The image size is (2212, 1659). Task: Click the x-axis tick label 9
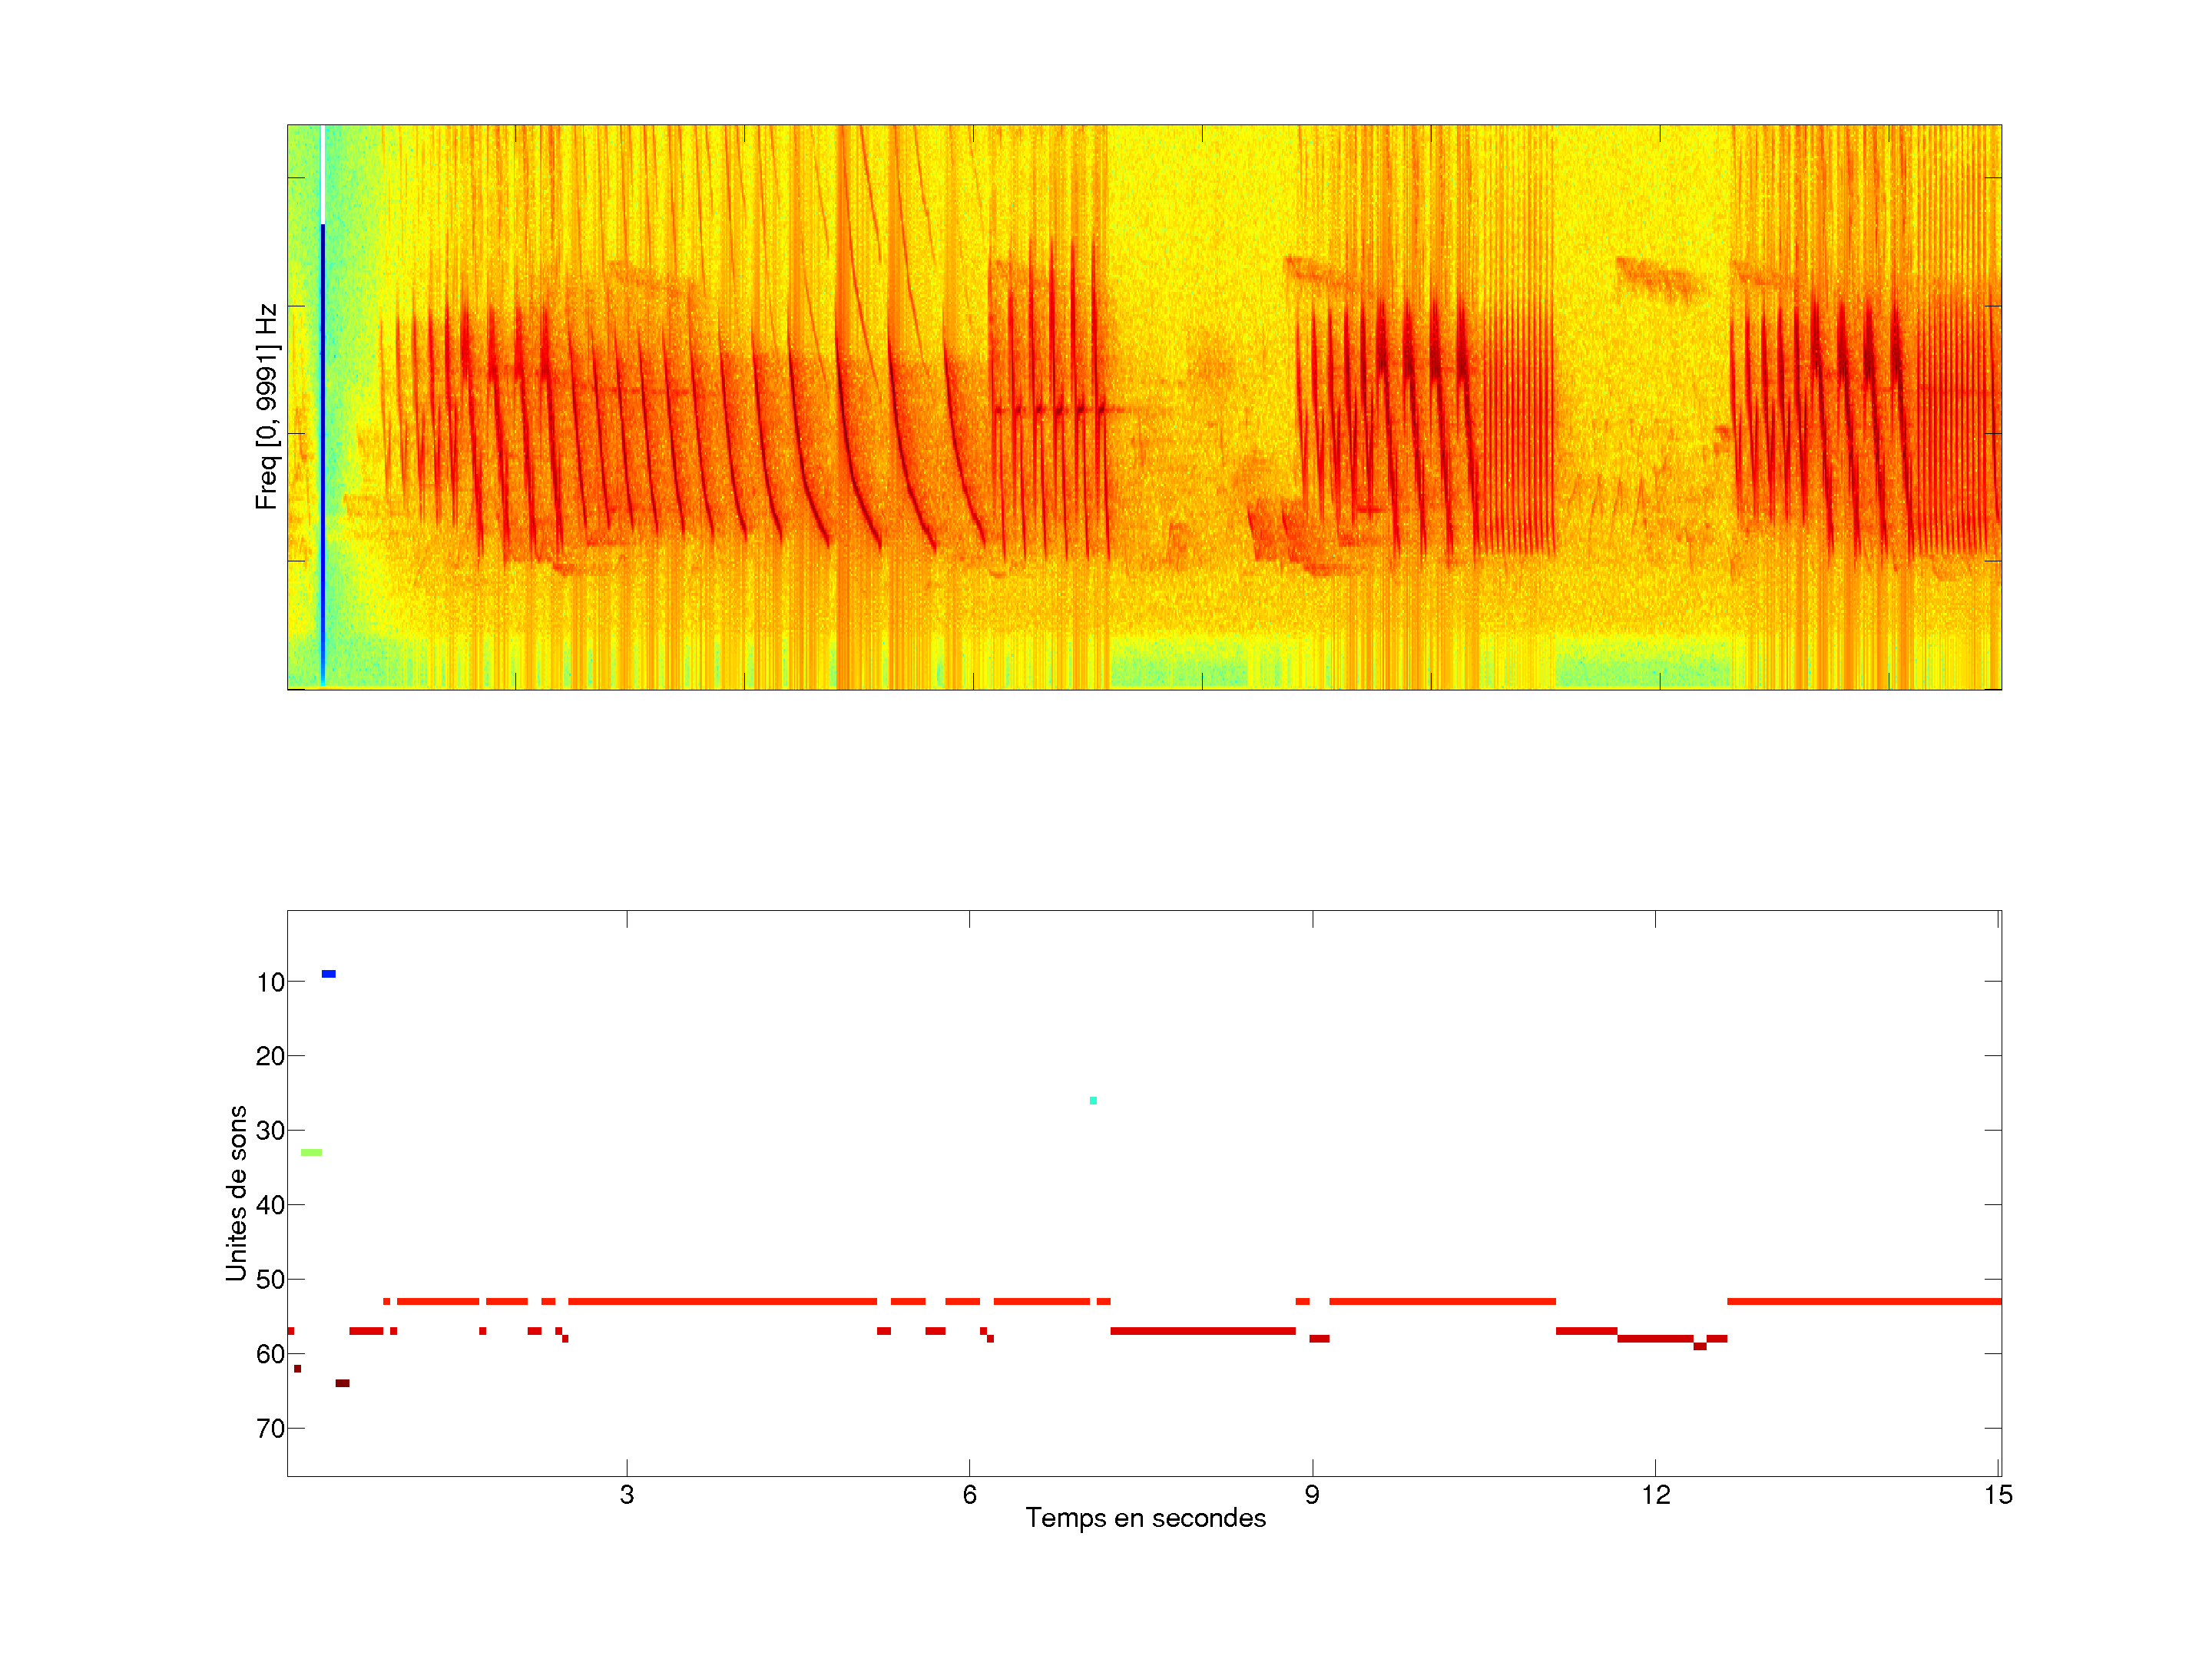pos(1312,1495)
